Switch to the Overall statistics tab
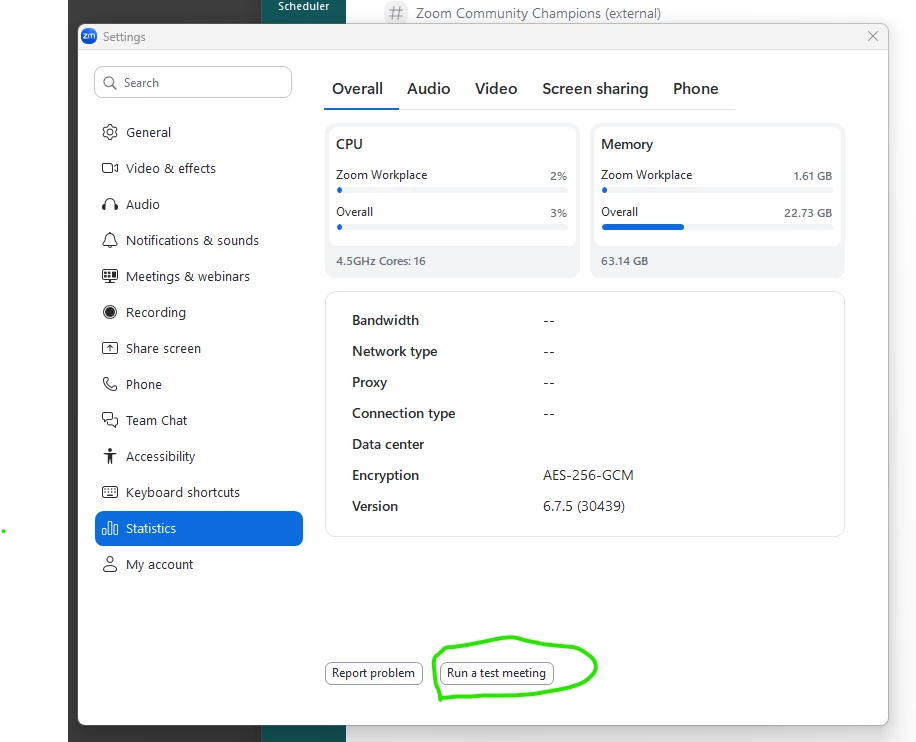 click(x=358, y=89)
